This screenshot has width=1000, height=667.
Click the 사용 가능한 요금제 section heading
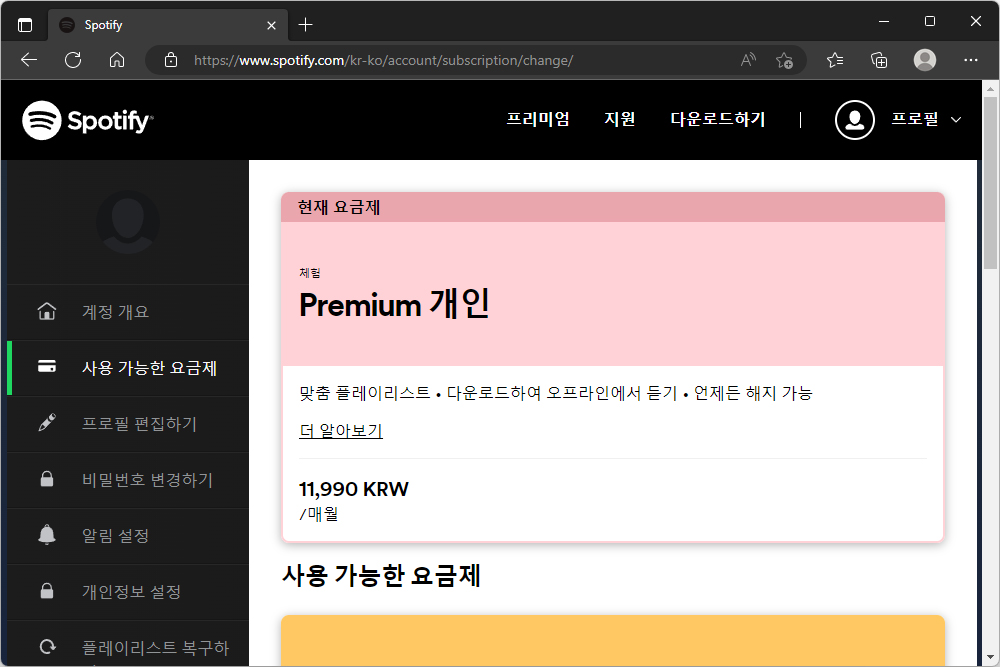pyautogui.click(x=381, y=576)
